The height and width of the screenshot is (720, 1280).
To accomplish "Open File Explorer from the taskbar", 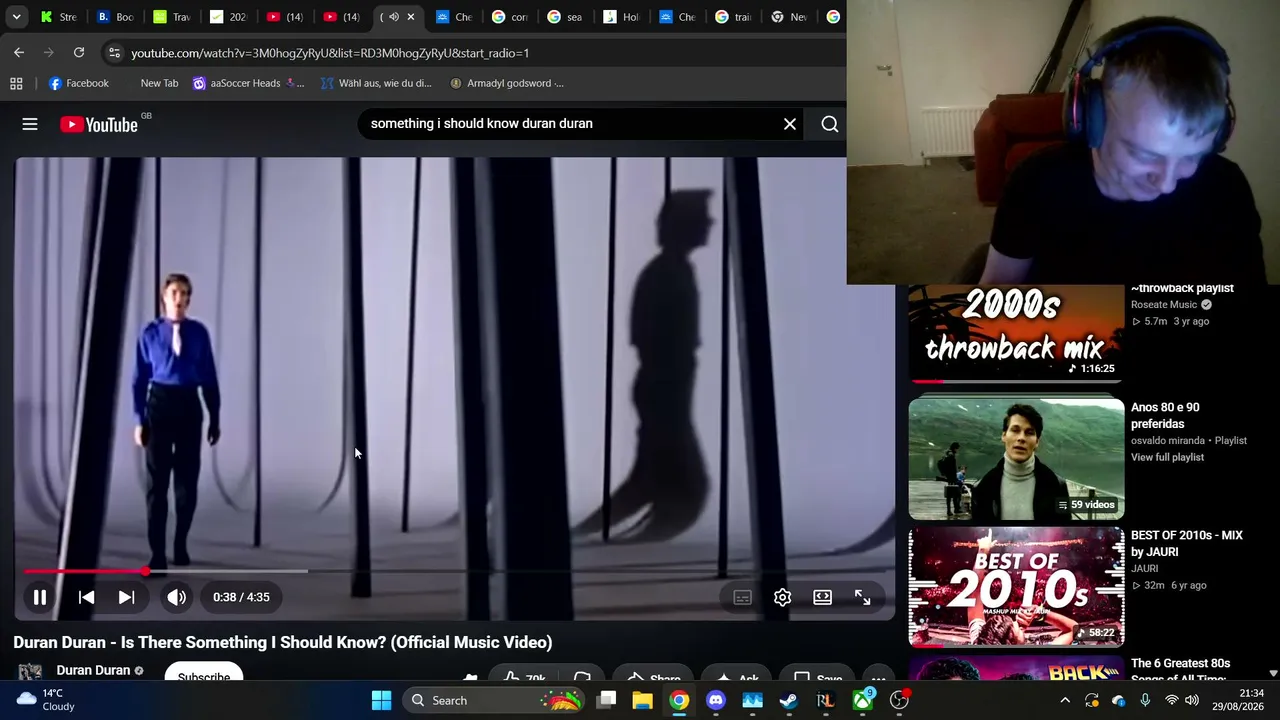I will (x=642, y=700).
